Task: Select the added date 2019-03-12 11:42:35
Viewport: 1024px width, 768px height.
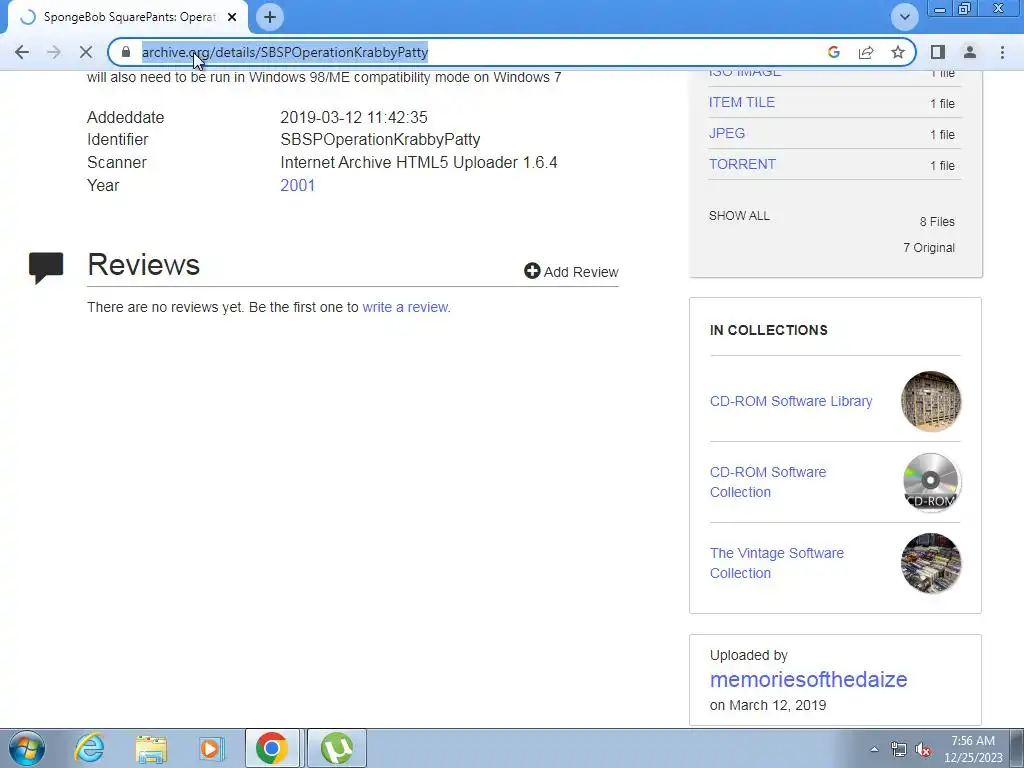Action: [354, 118]
